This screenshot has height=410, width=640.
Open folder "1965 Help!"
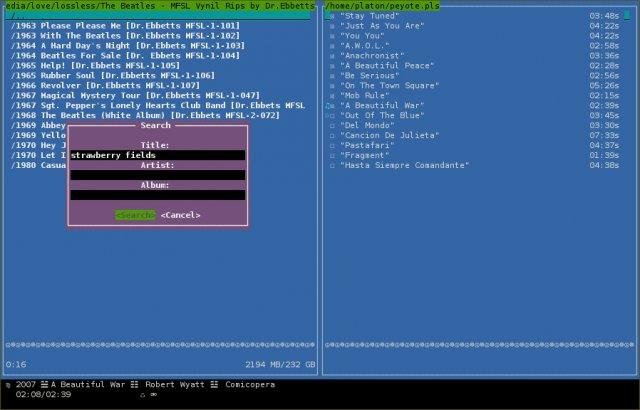point(95,66)
